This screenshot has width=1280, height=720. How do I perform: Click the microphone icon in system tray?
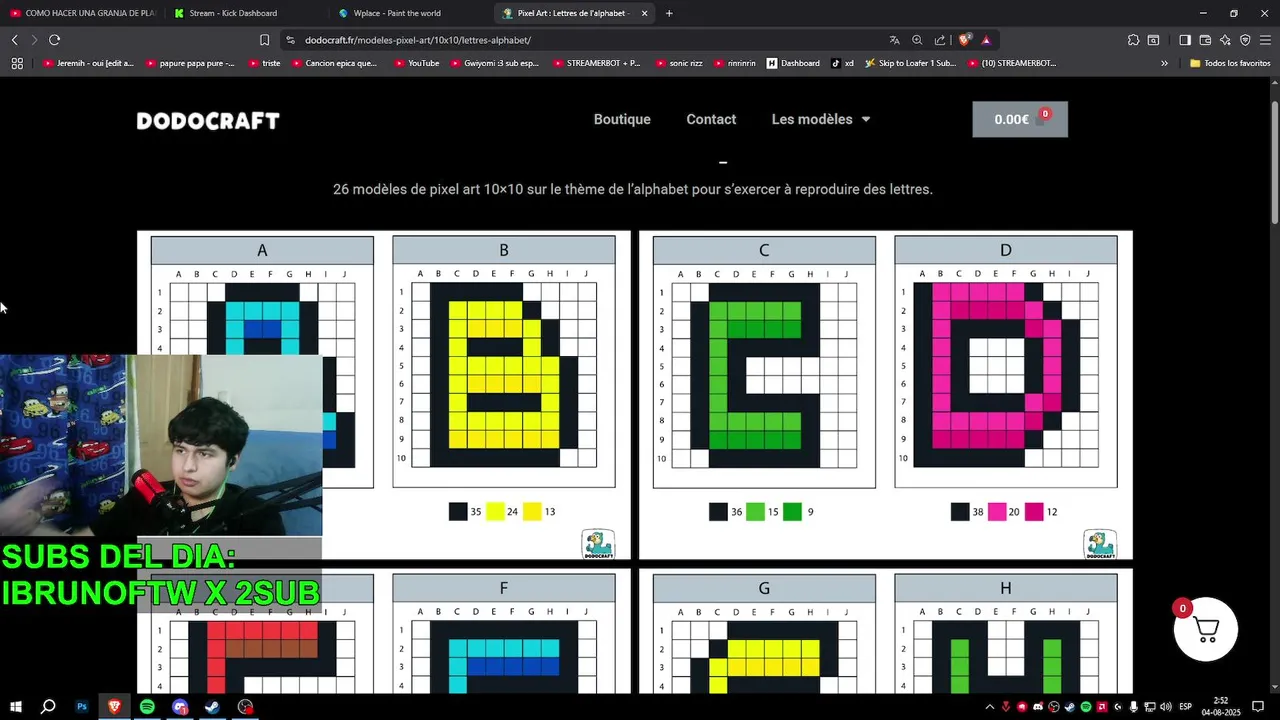coord(1133,707)
